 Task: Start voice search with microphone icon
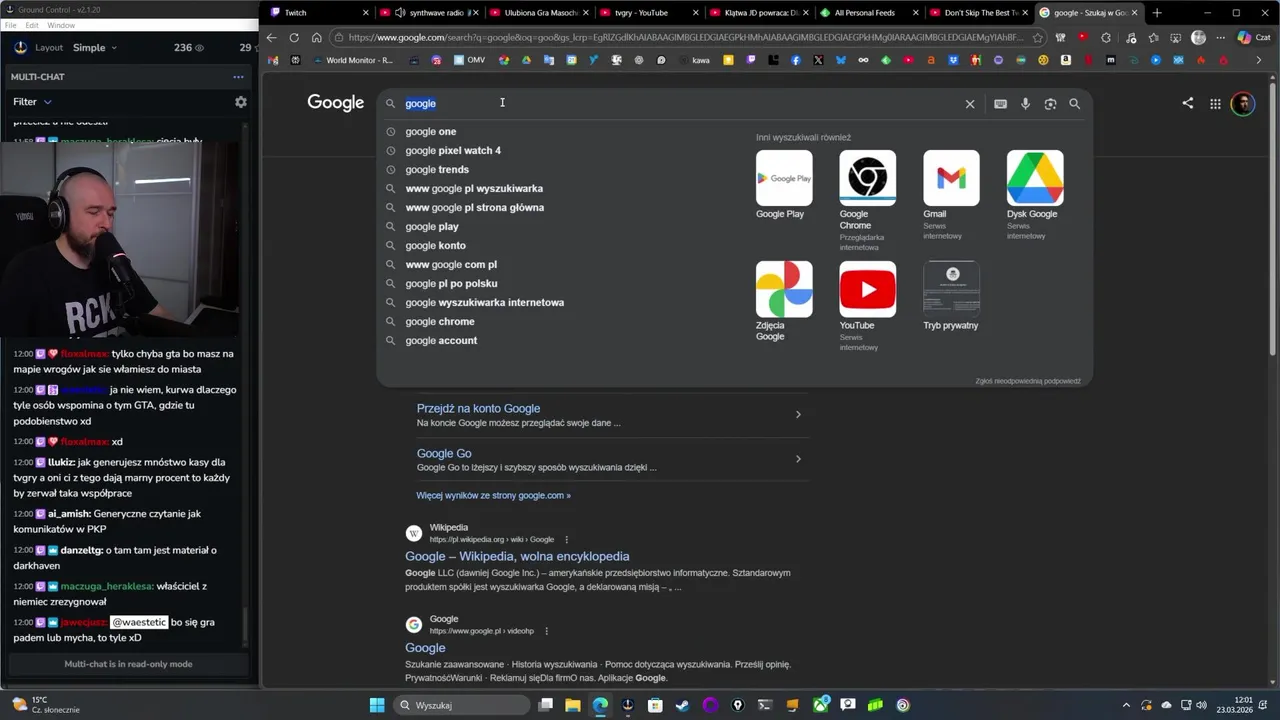[1025, 104]
